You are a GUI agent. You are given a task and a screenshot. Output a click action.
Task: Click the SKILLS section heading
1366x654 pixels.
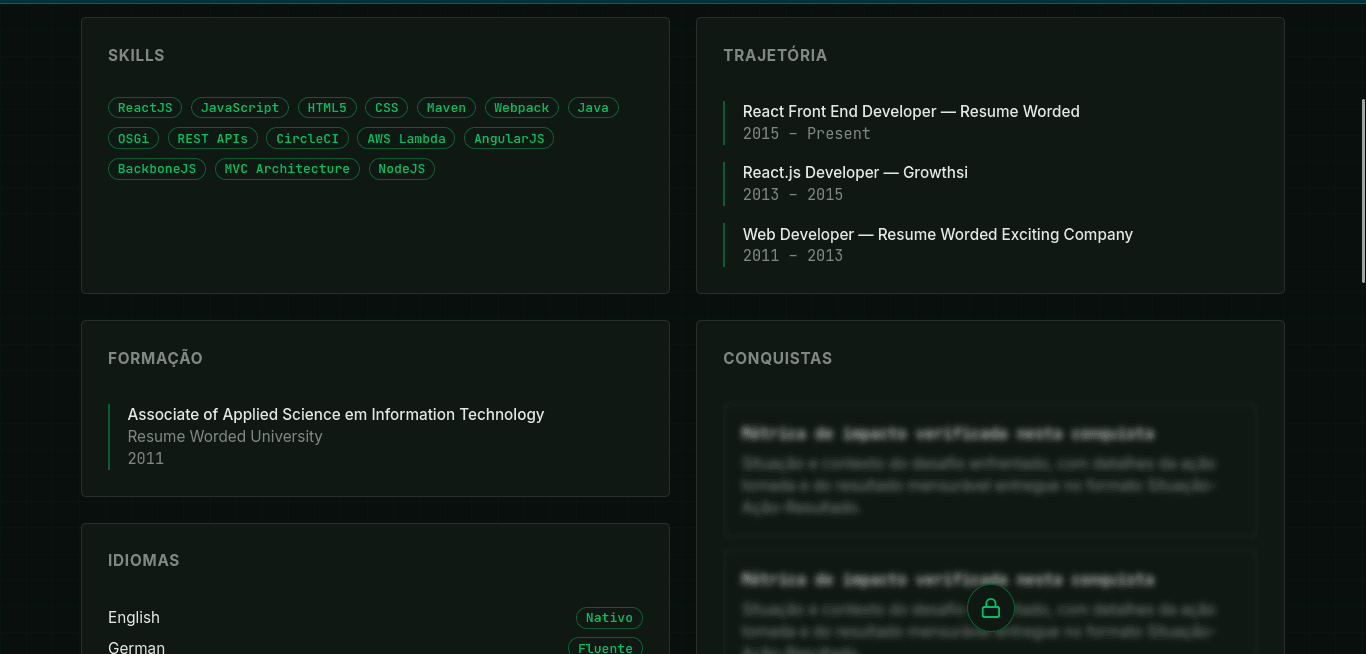[x=136, y=55]
